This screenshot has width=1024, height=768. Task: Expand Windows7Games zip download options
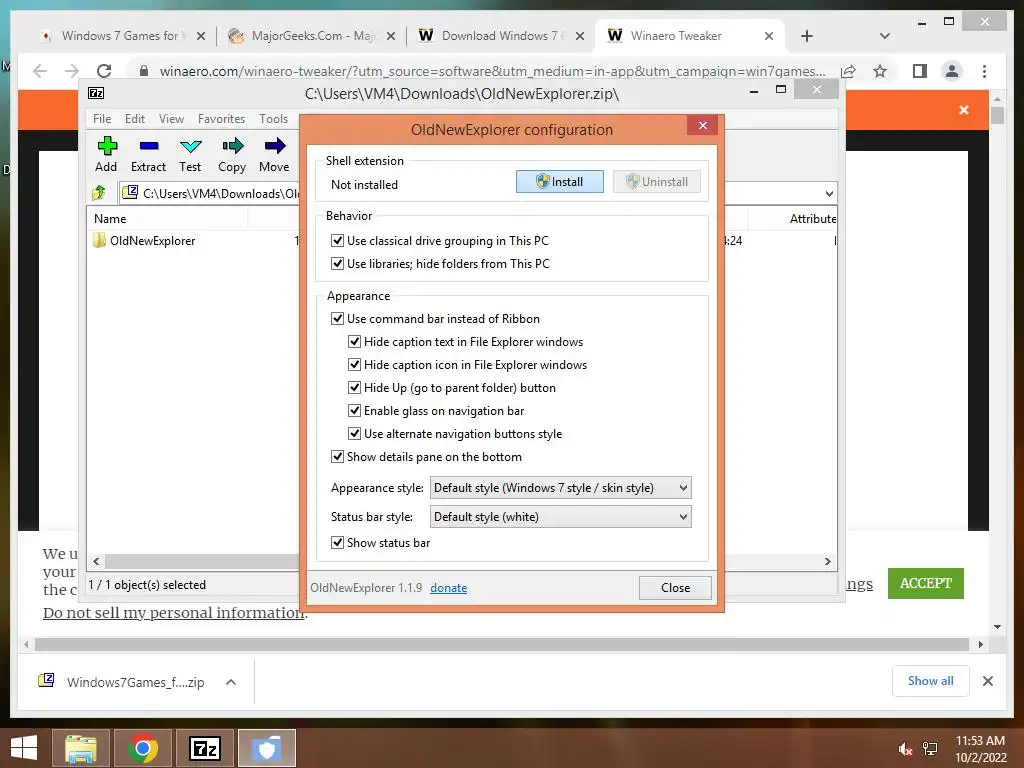231,682
